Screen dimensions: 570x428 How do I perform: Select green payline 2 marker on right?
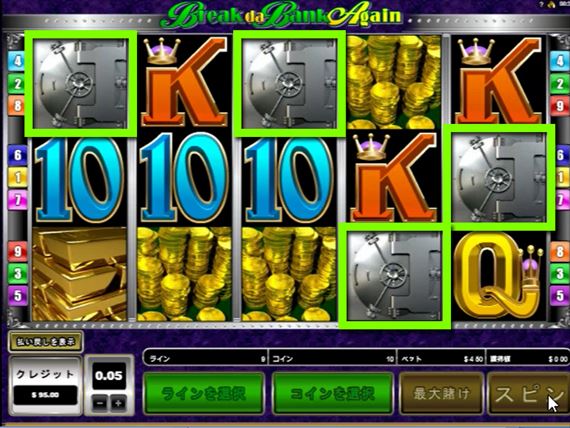click(559, 84)
